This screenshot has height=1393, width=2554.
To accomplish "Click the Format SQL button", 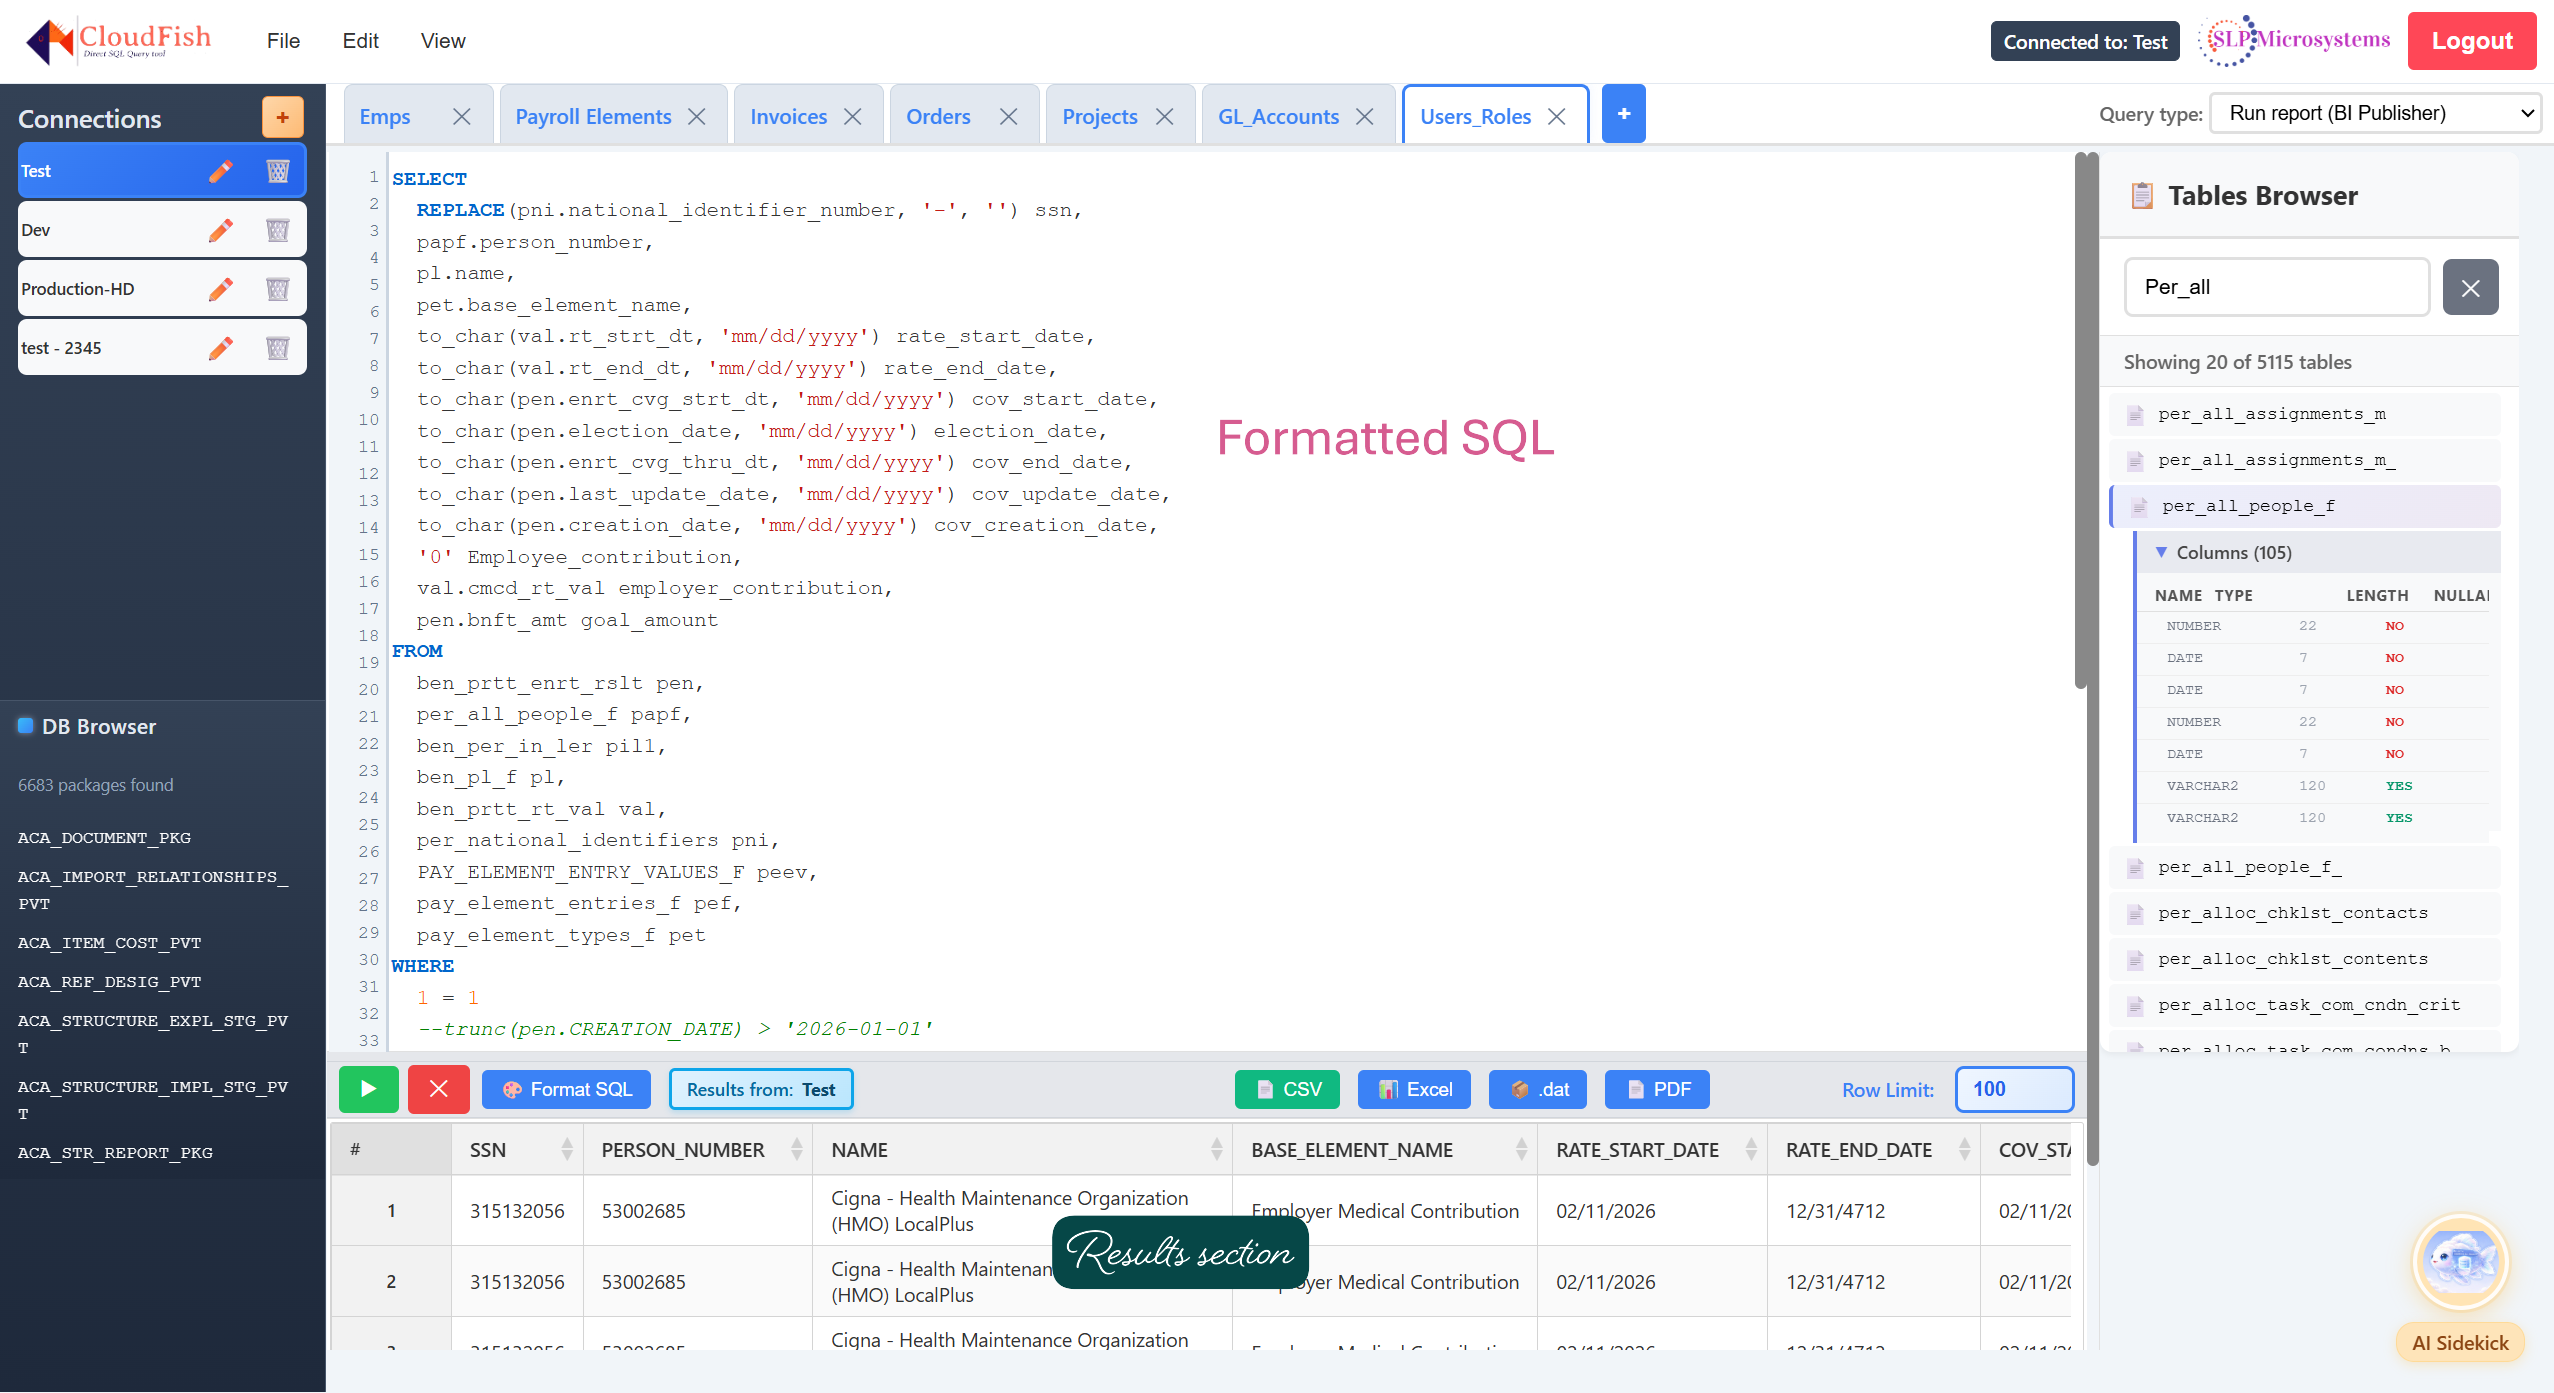I will point(565,1089).
